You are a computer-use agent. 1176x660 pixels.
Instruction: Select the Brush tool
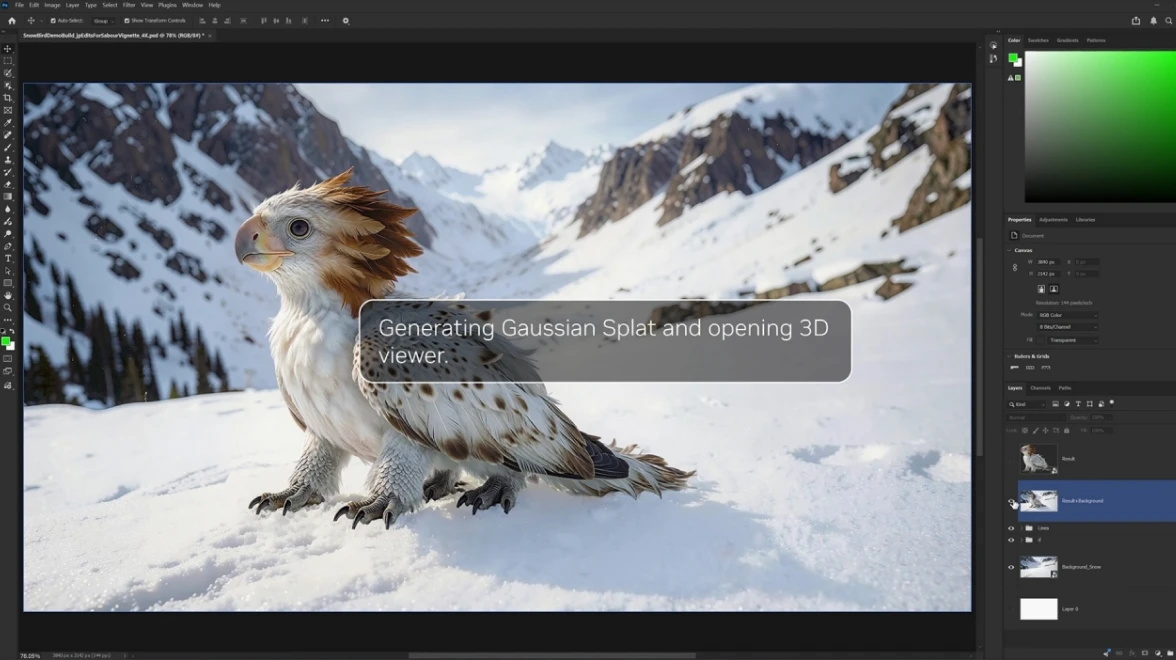[x=8, y=147]
